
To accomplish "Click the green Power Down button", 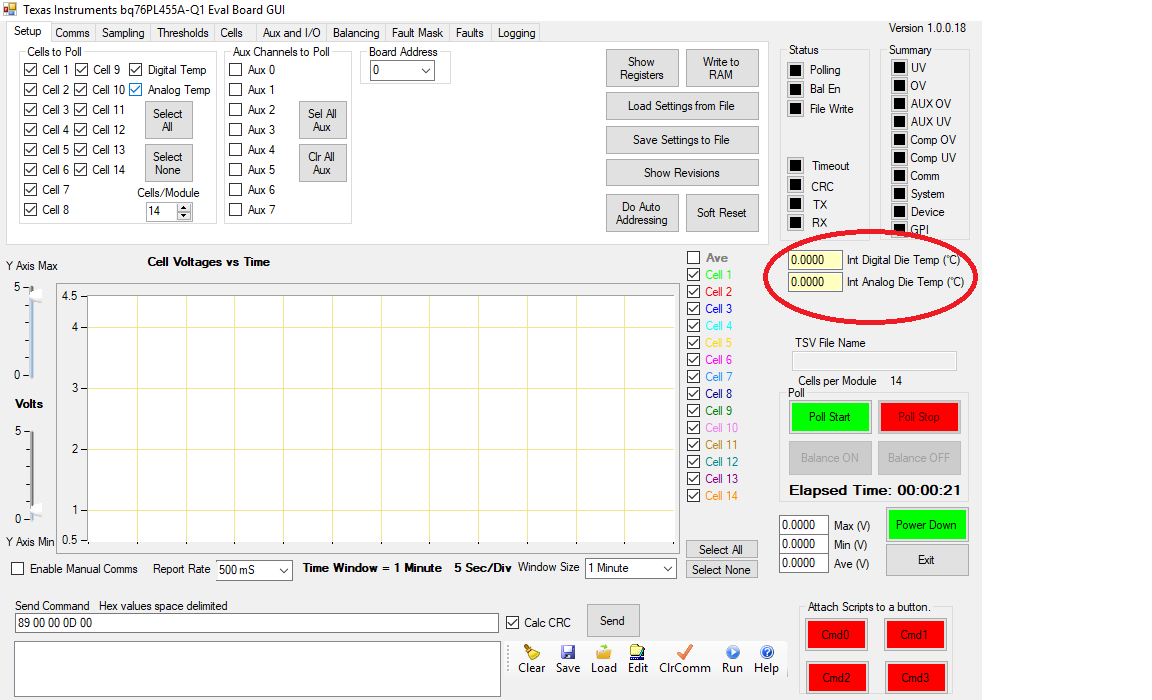I will pyautogui.click(x=926, y=525).
